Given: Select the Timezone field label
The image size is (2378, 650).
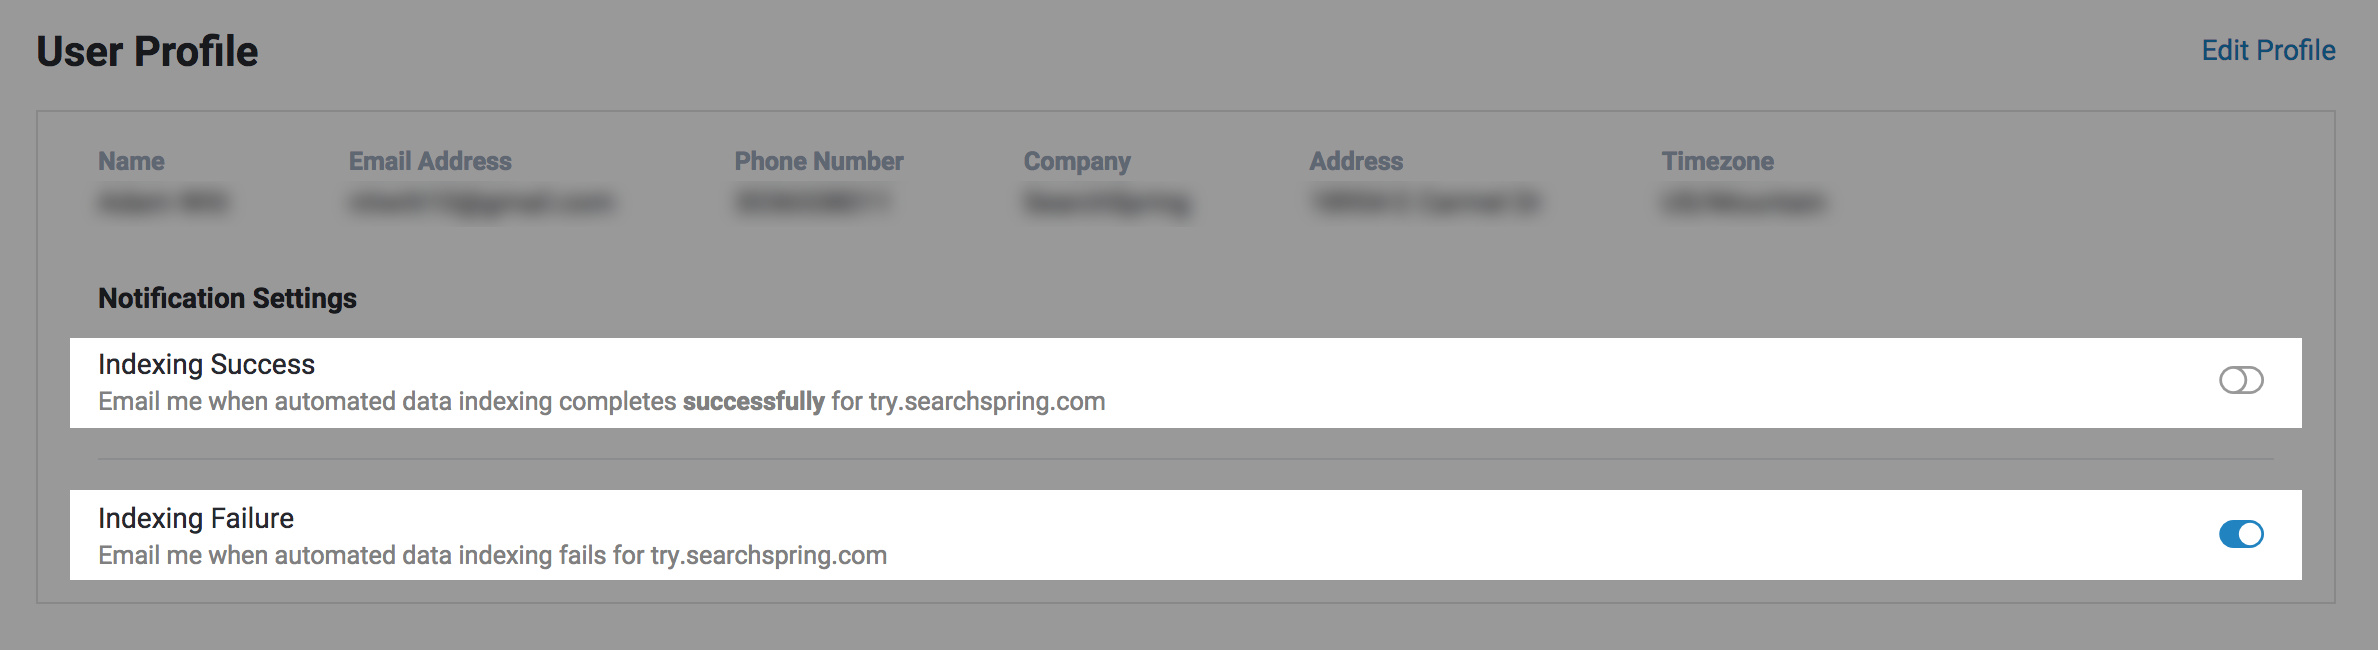Looking at the screenshot, I should (x=1717, y=161).
